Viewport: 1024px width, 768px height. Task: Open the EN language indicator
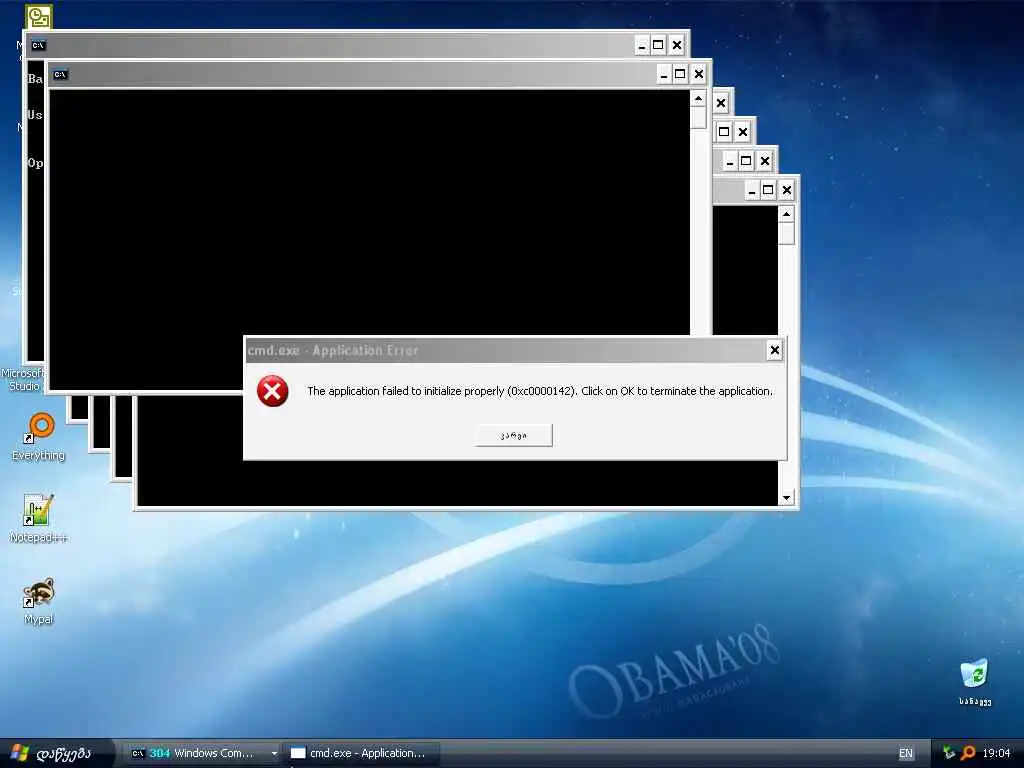click(905, 753)
